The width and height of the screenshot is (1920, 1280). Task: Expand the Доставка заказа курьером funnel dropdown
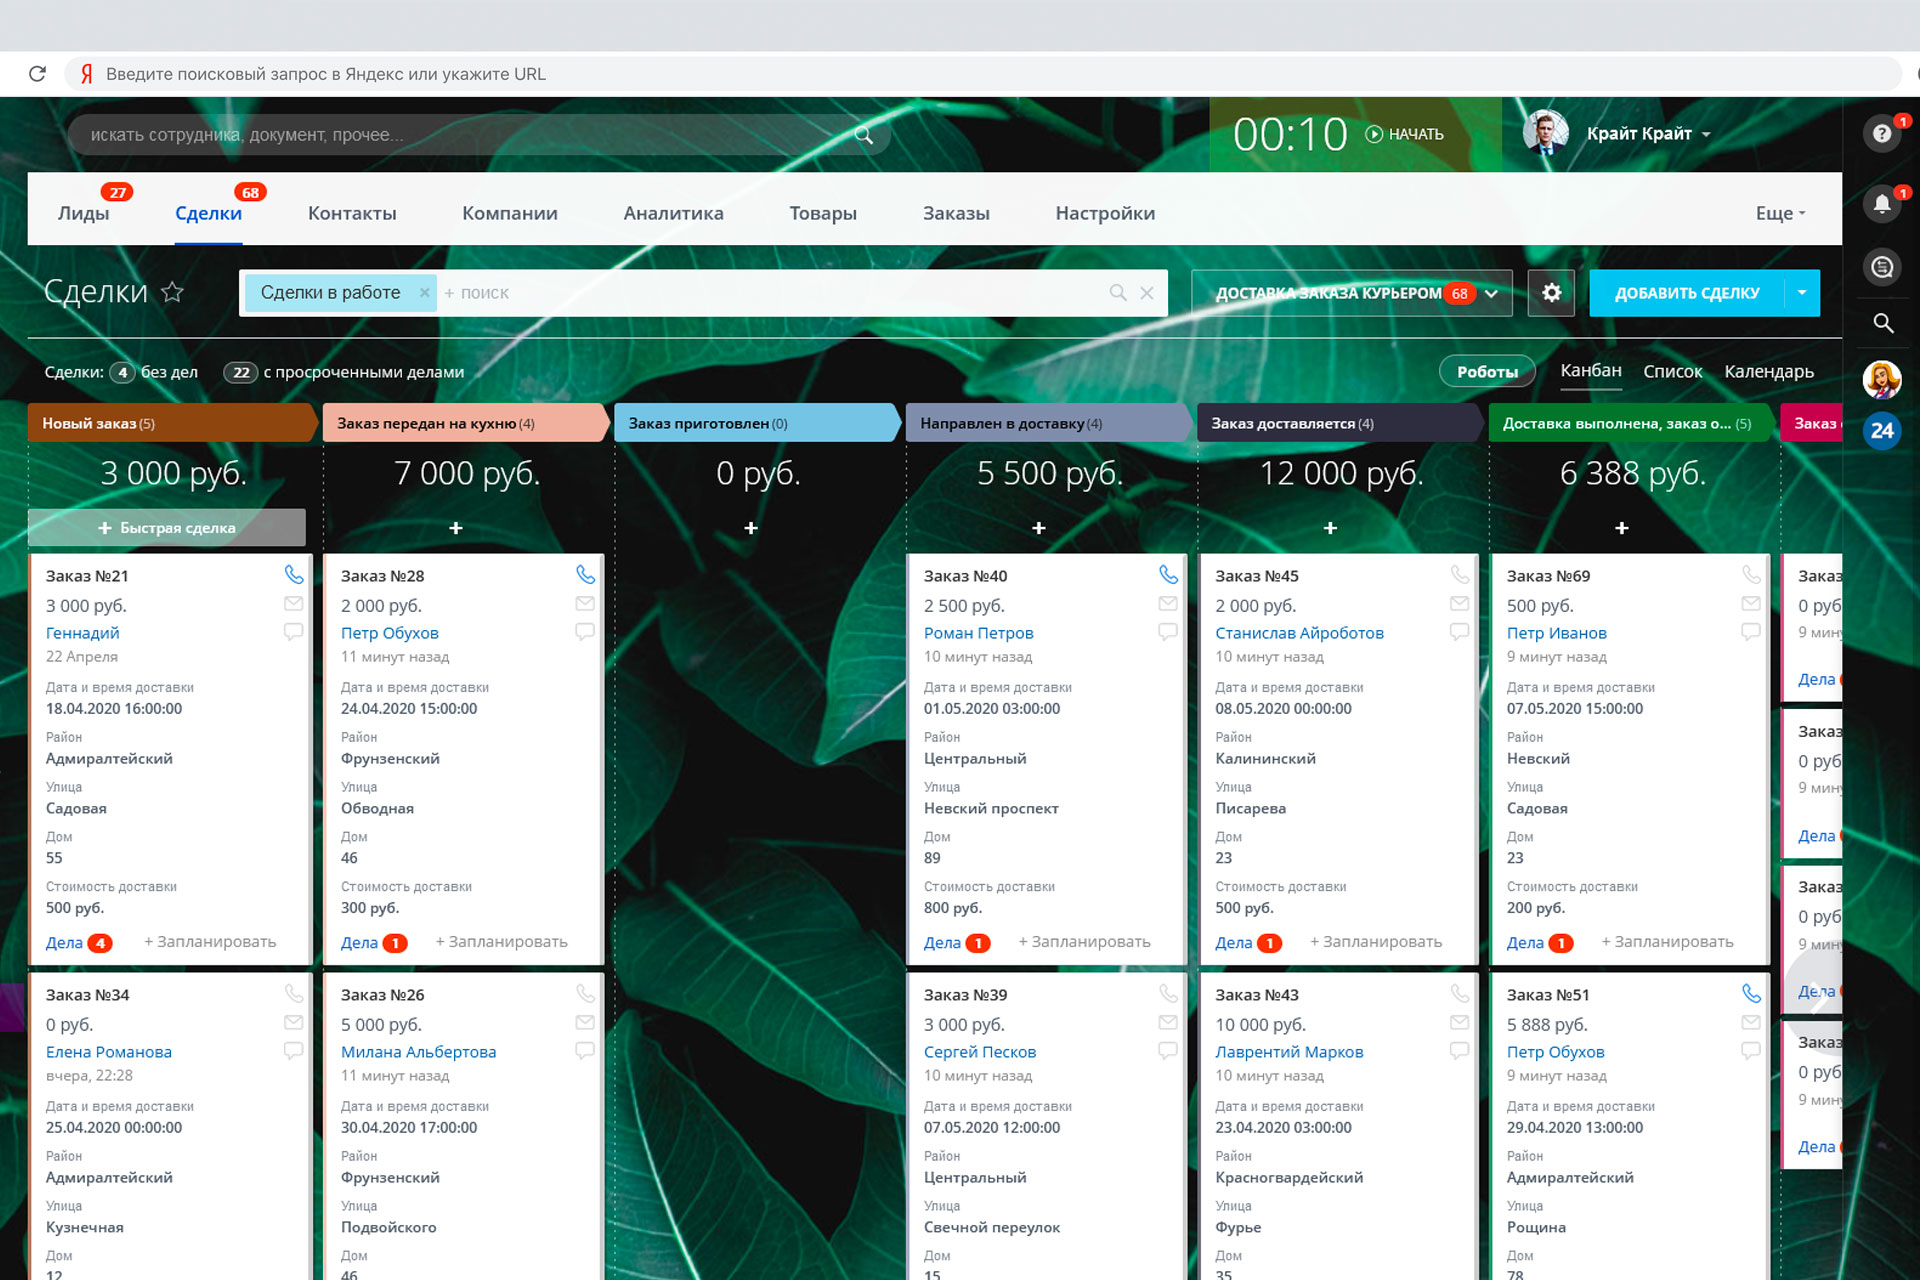click(1491, 294)
